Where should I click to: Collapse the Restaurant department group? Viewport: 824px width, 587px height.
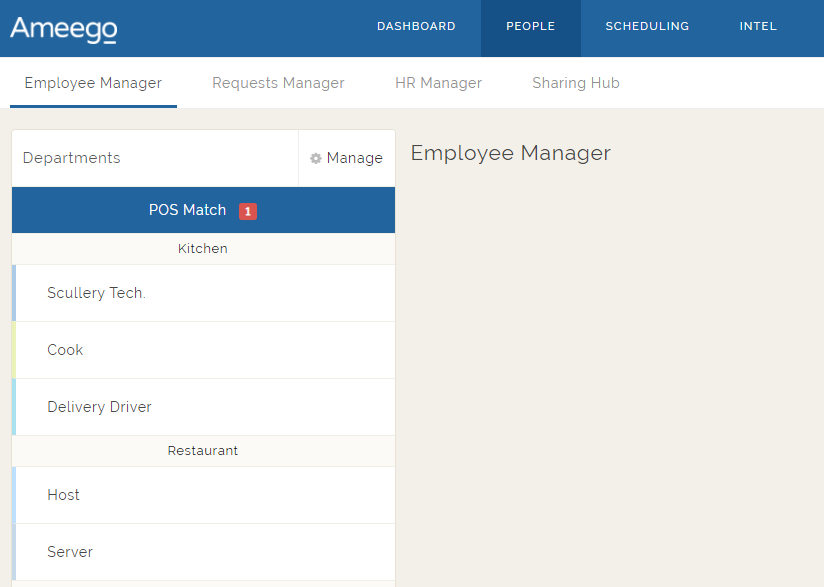coord(203,451)
